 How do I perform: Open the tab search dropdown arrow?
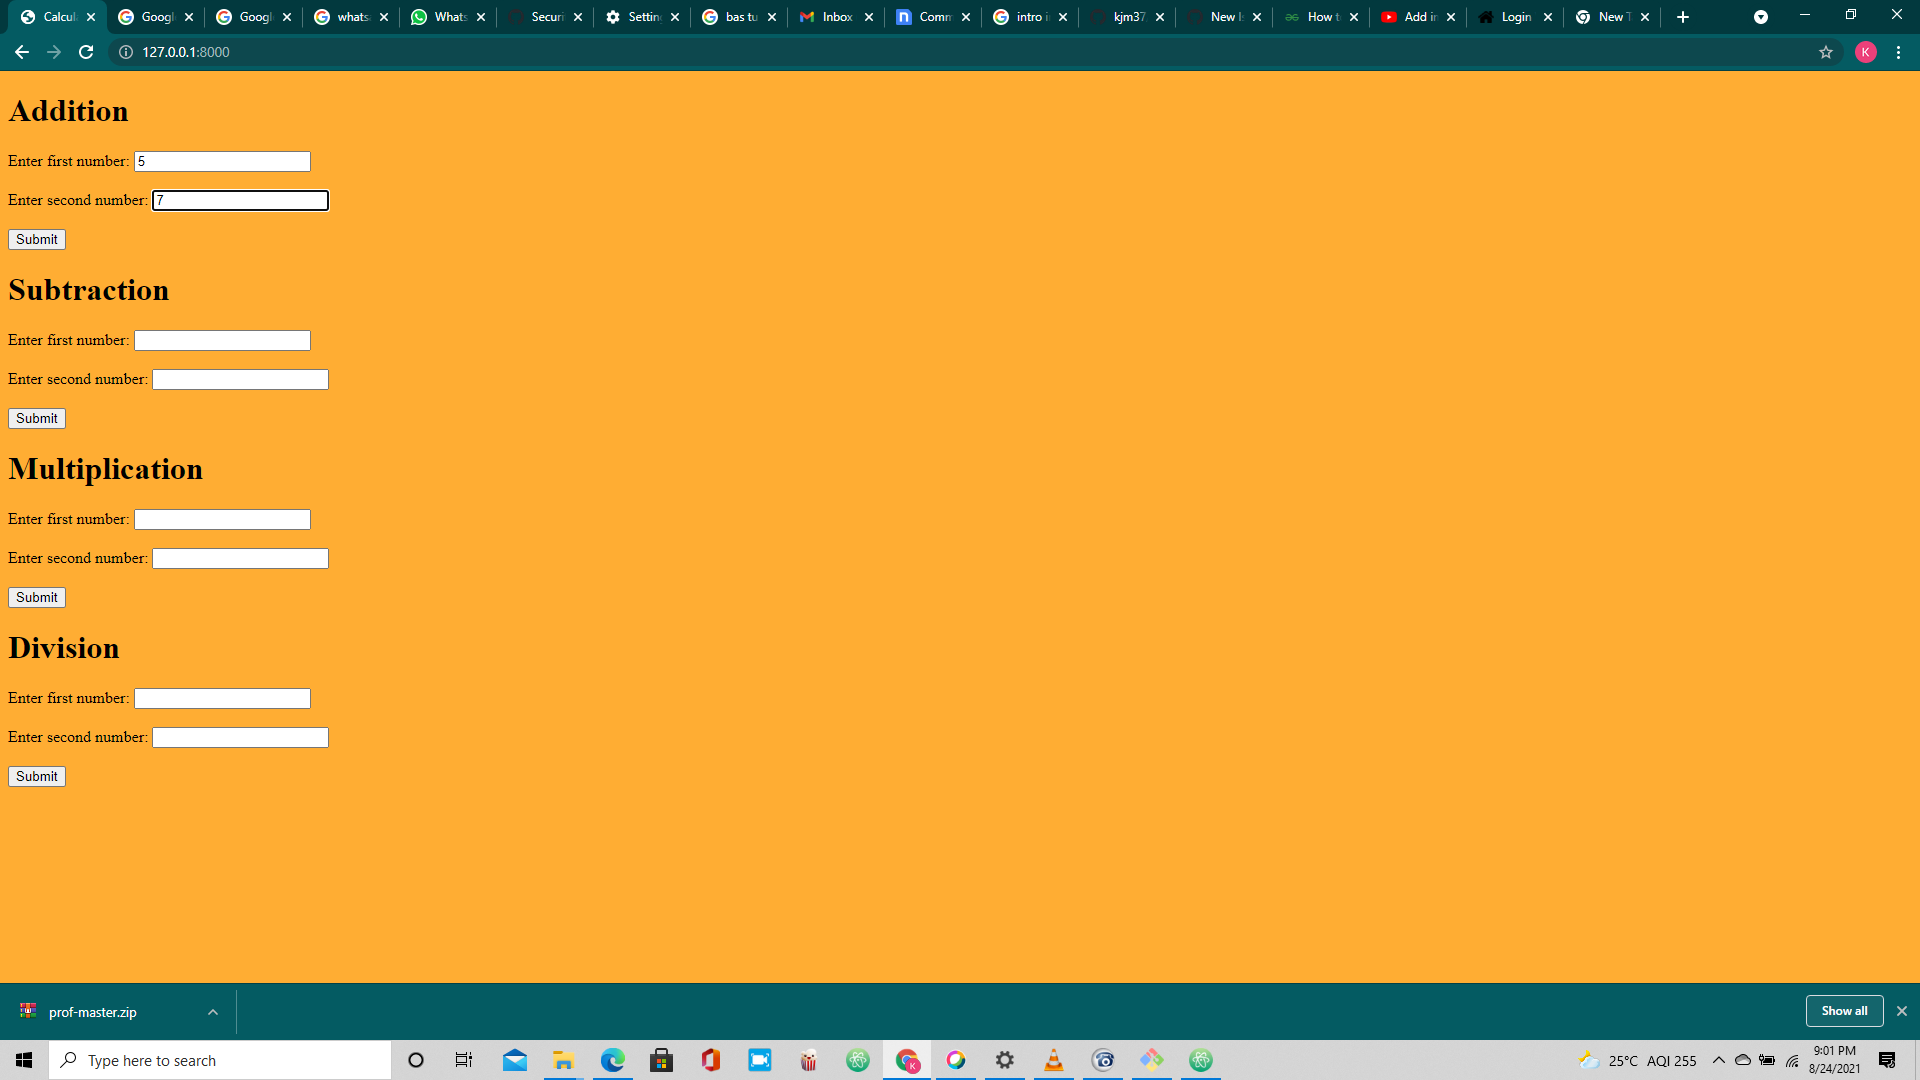coord(1760,17)
